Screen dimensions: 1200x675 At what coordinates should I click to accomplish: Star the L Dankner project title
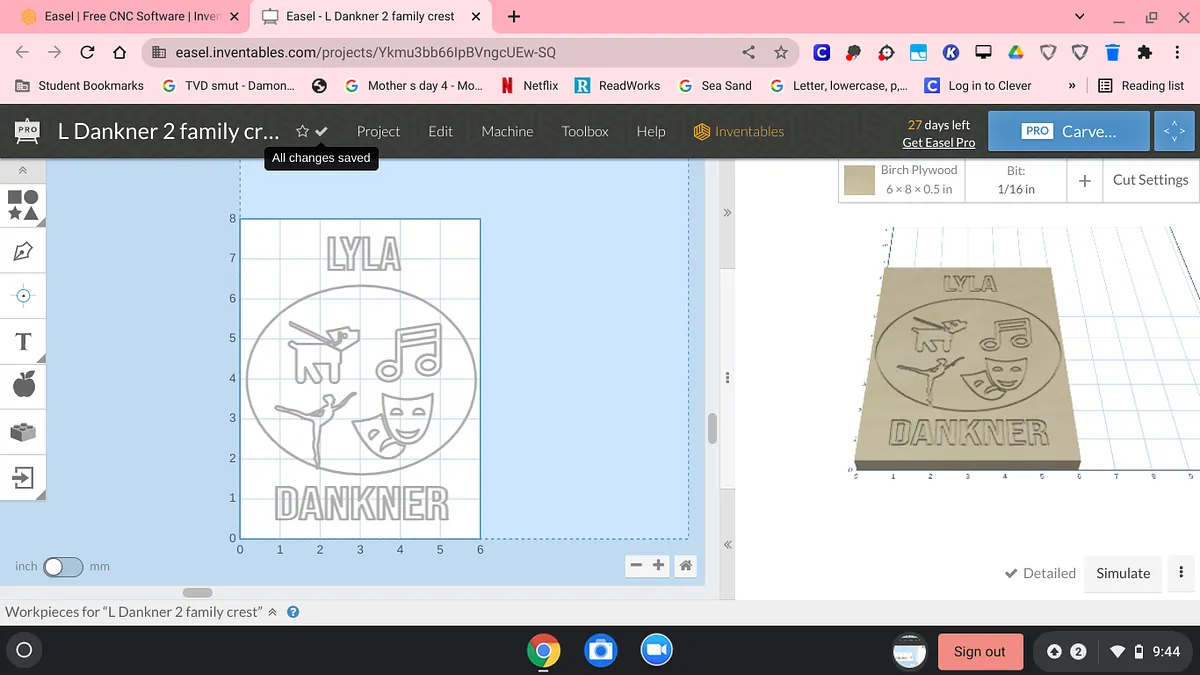tap(302, 132)
